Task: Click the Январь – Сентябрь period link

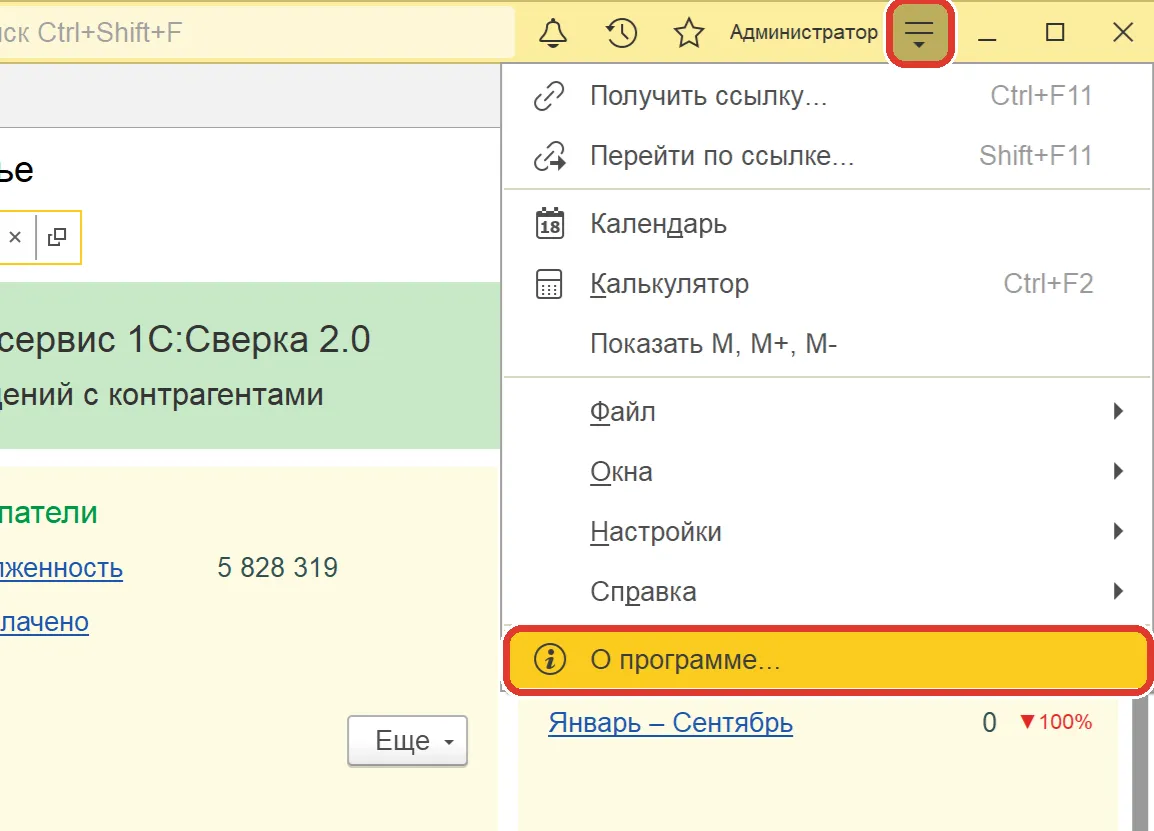Action: tap(670, 723)
